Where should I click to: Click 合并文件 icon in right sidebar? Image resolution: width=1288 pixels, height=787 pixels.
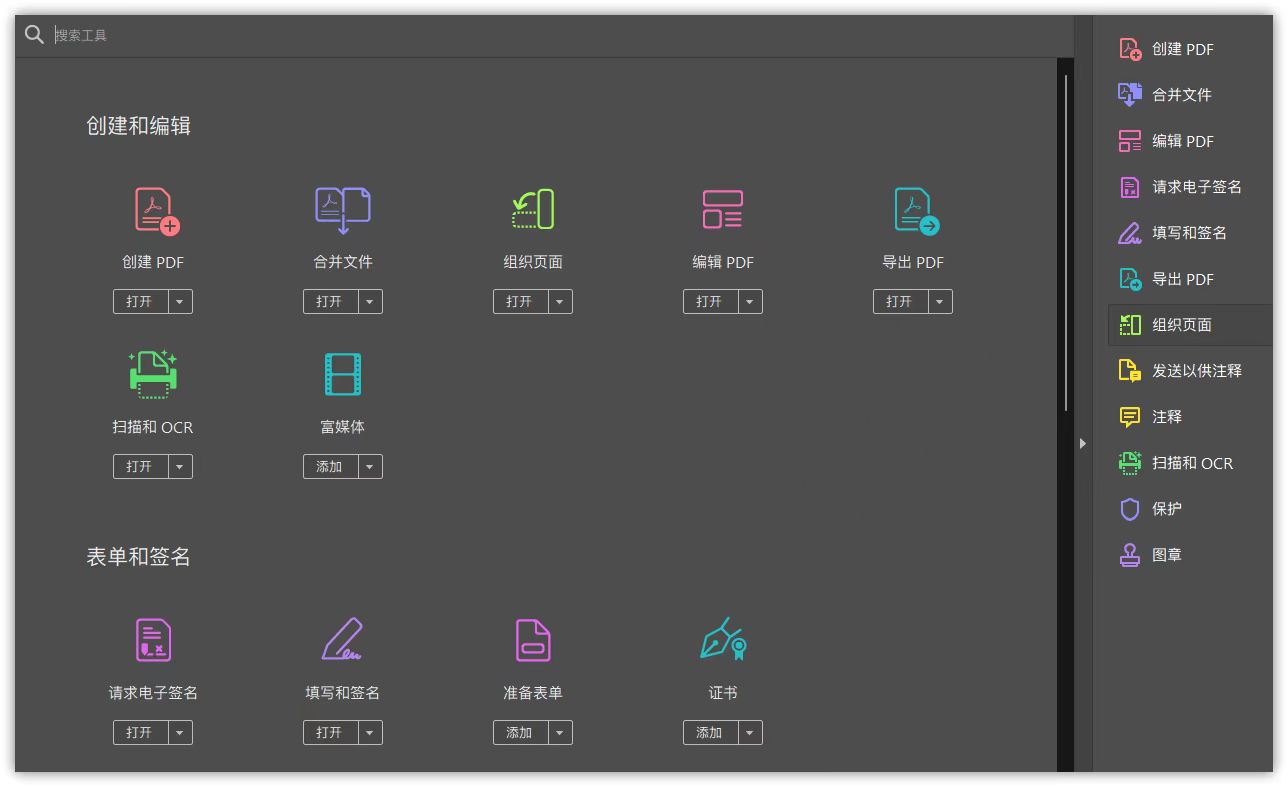[1130, 95]
